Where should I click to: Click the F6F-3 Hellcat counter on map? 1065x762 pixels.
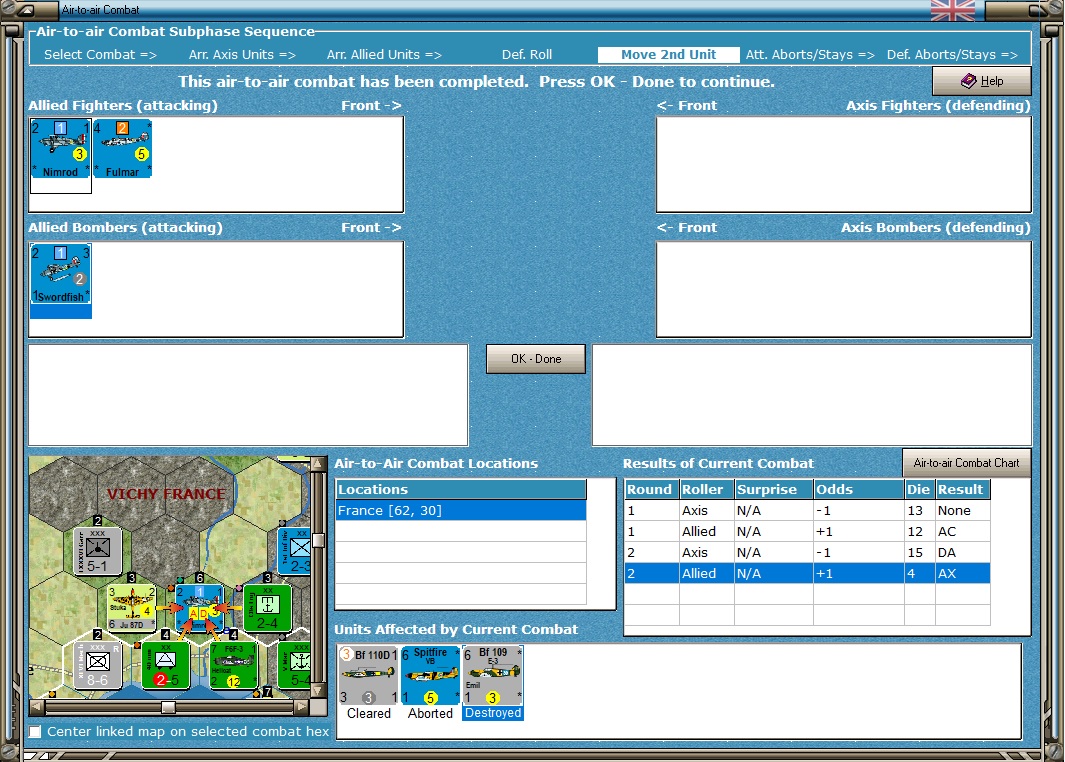pos(234,666)
